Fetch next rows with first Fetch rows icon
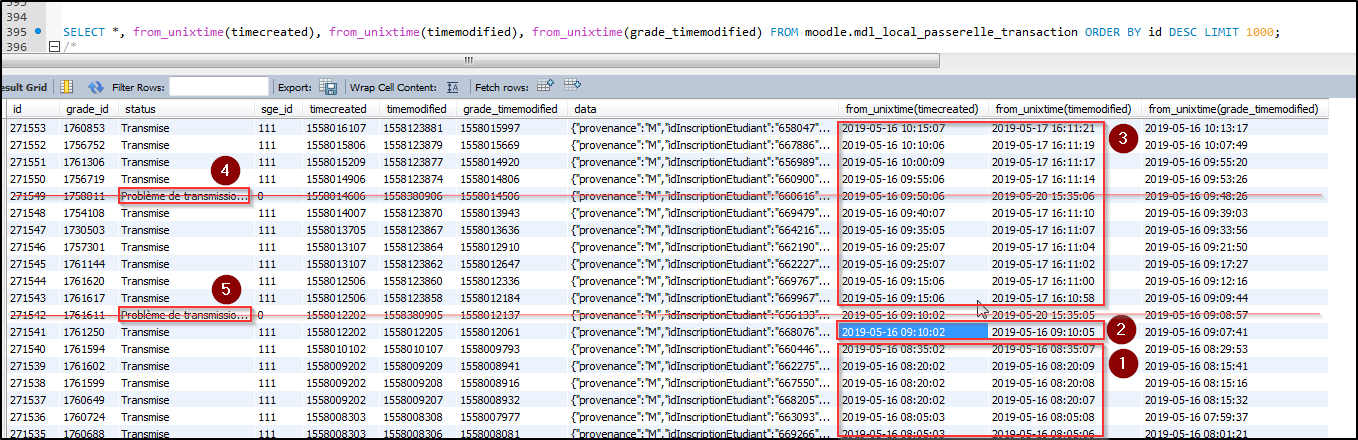Screen dimensions: 1358x440 (546, 86)
